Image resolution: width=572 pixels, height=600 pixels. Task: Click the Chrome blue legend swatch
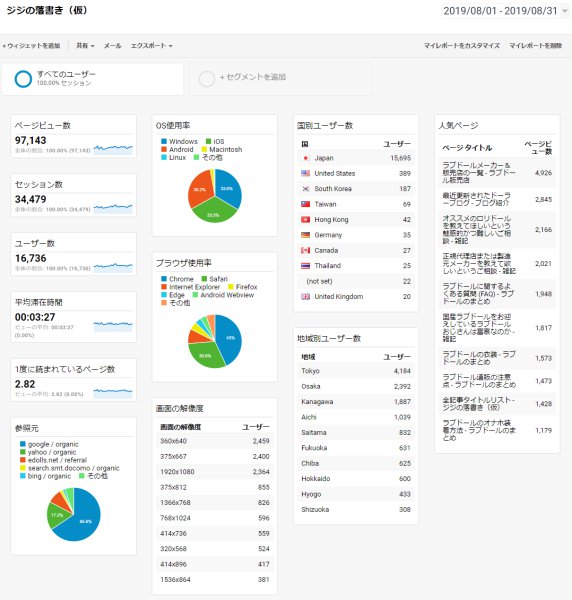click(164, 279)
